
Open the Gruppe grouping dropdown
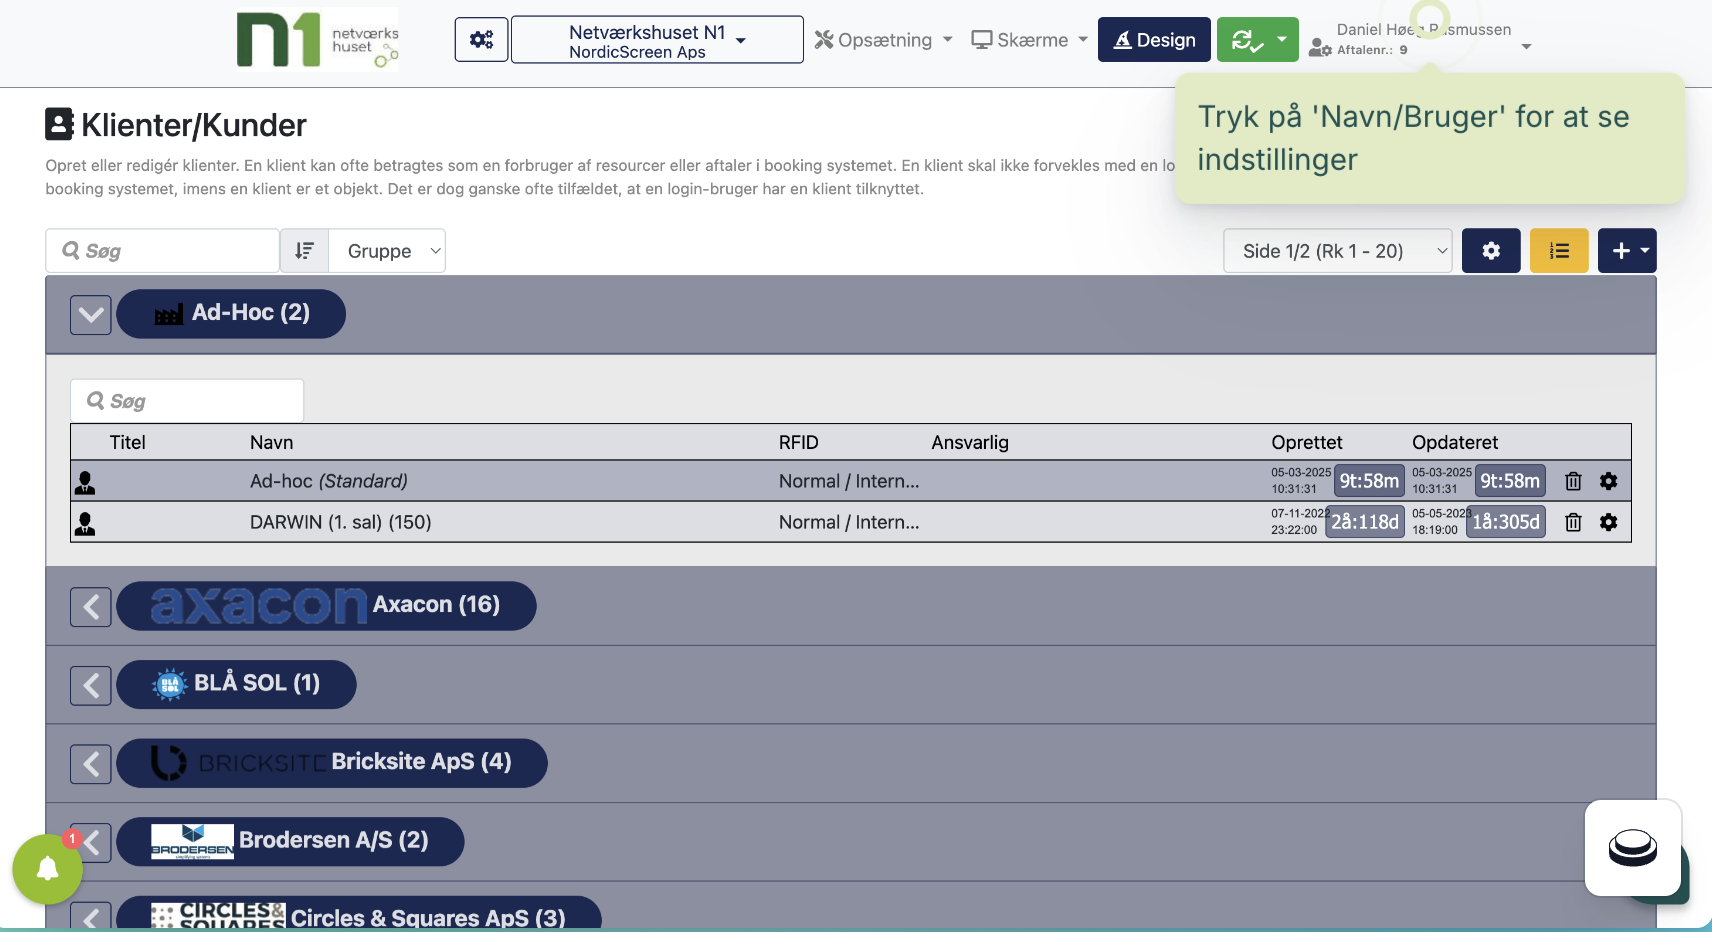coord(387,251)
